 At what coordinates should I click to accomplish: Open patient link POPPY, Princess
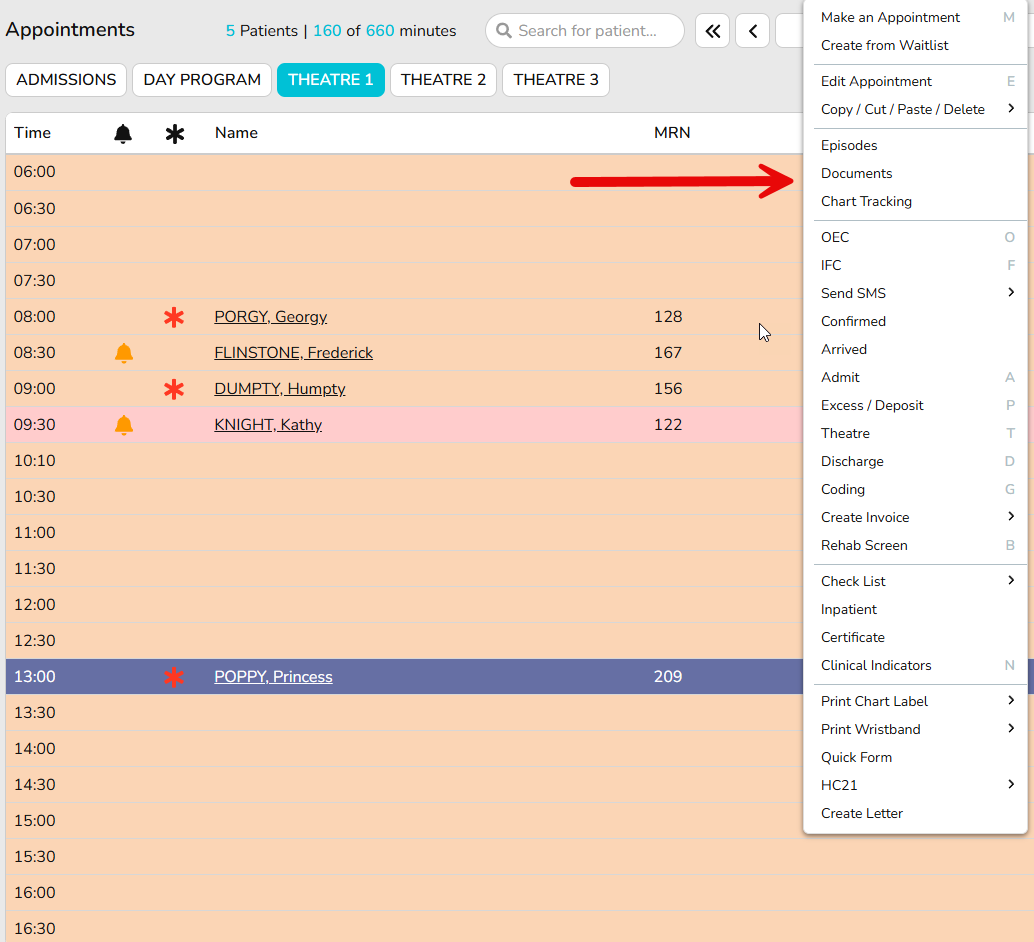pos(273,677)
